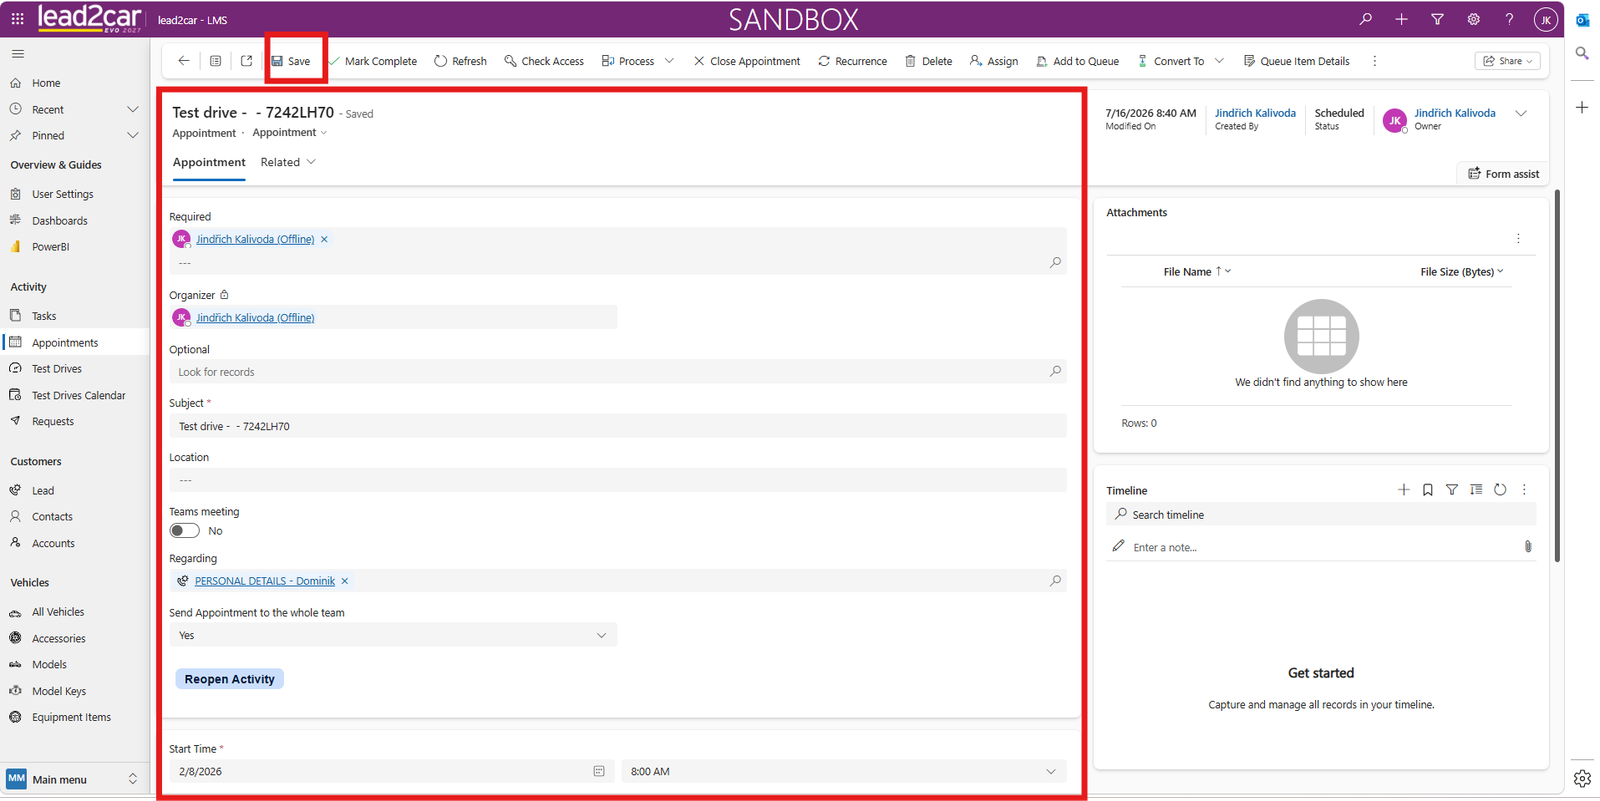The width and height of the screenshot is (1600, 801).
Task: Open the timeline filter funnel
Action: tap(1452, 490)
